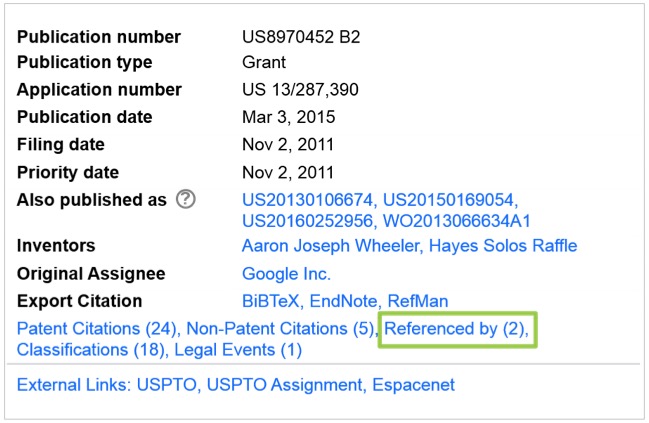The image size is (649, 423).
Task: Export citation as BiBTeX
Action: pyautogui.click(x=271, y=301)
